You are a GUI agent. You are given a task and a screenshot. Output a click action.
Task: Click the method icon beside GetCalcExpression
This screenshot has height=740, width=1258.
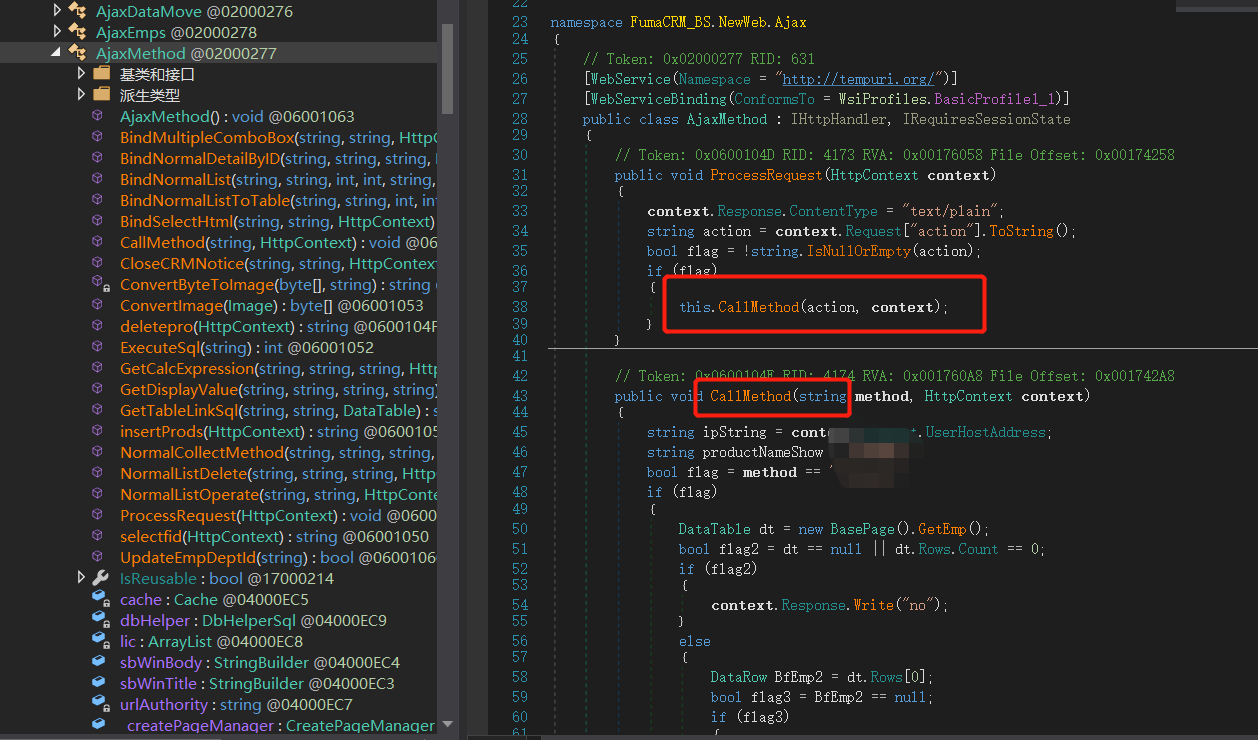coord(97,368)
